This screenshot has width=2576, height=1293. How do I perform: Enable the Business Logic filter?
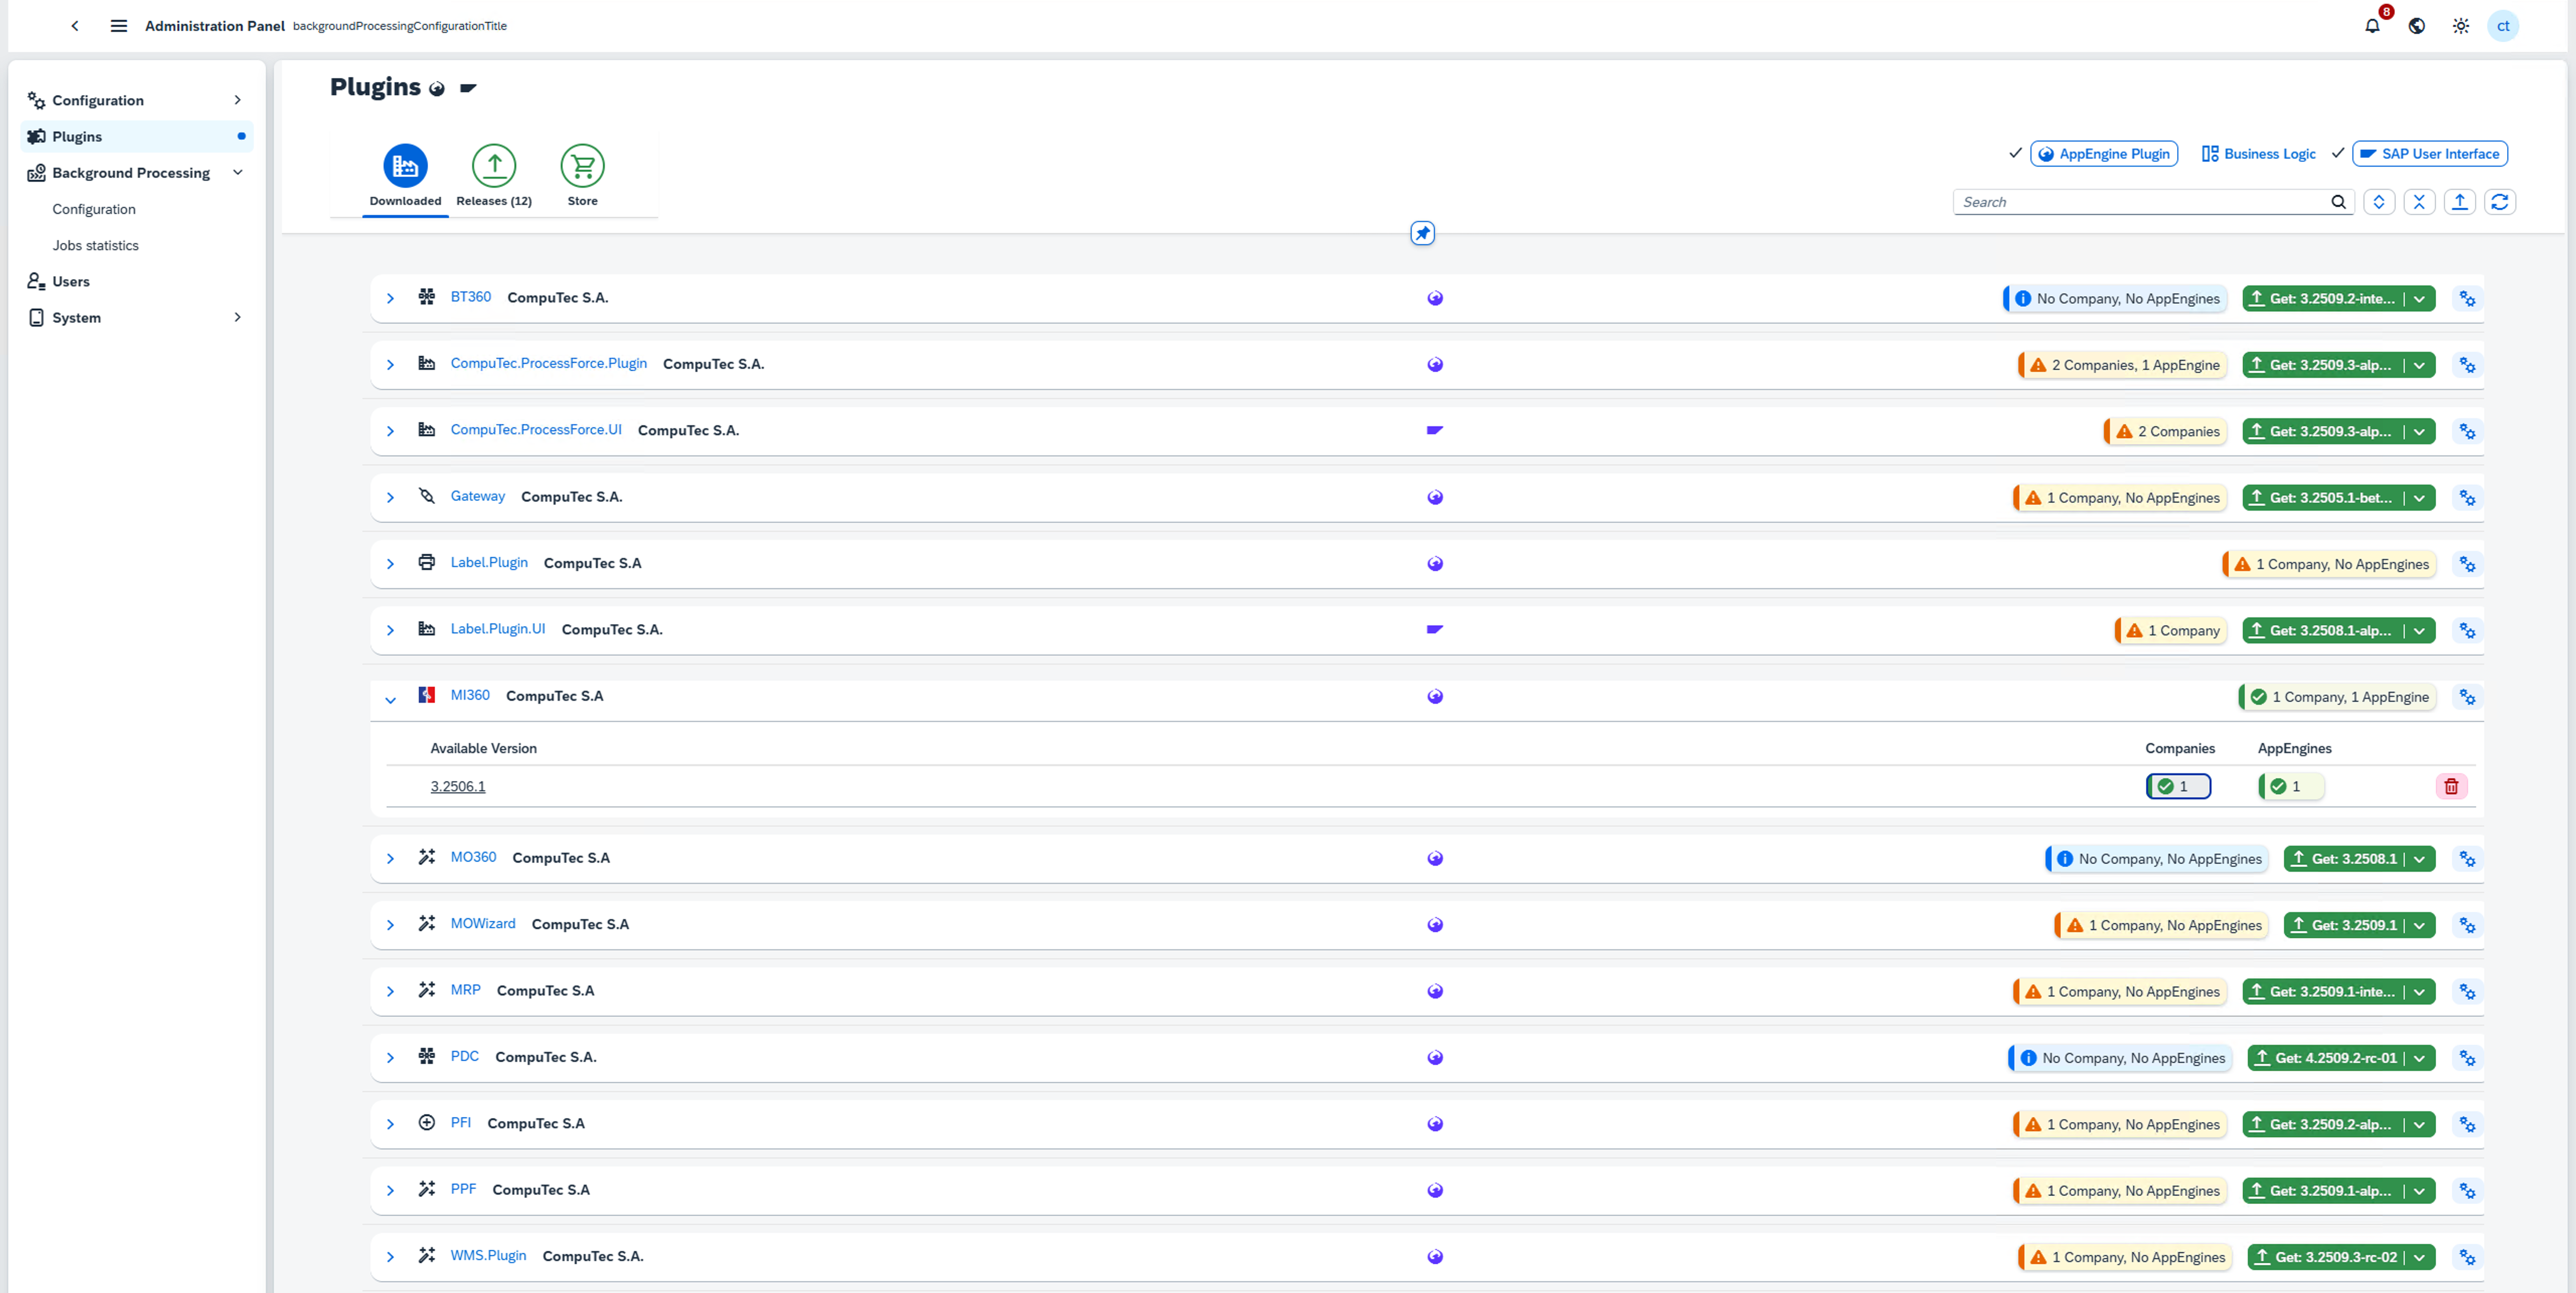pyautogui.click(x=2258, y=153)
